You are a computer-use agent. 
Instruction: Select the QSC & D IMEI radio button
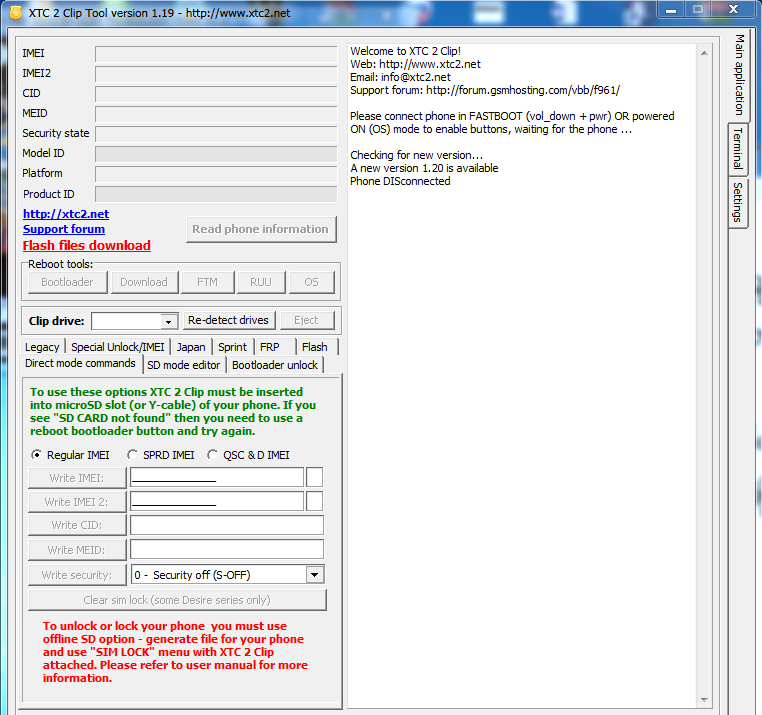pyautogui.click(x=212, y=455)
